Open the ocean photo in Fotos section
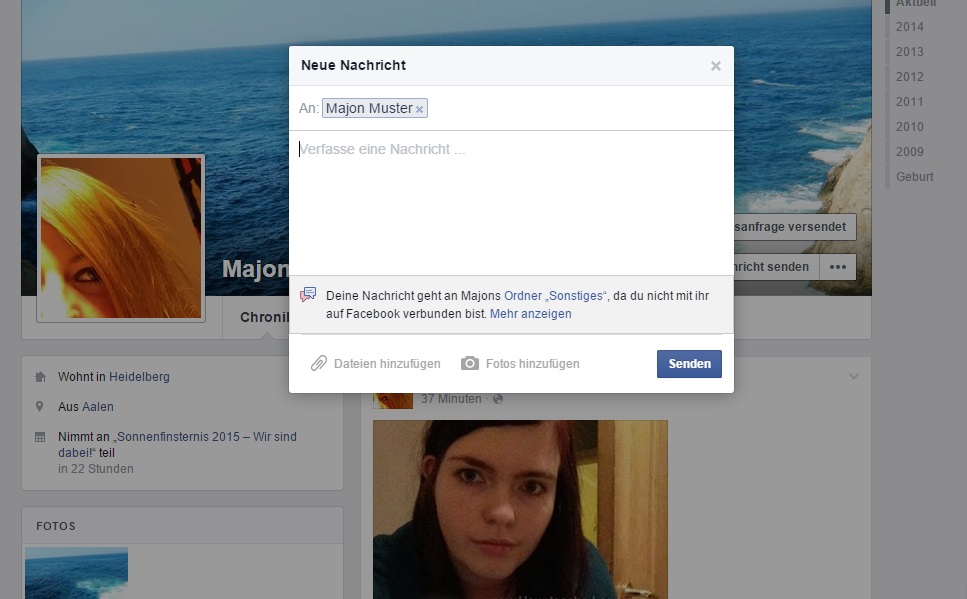Viewport: 967px width, 599px height. coord(76,572)
